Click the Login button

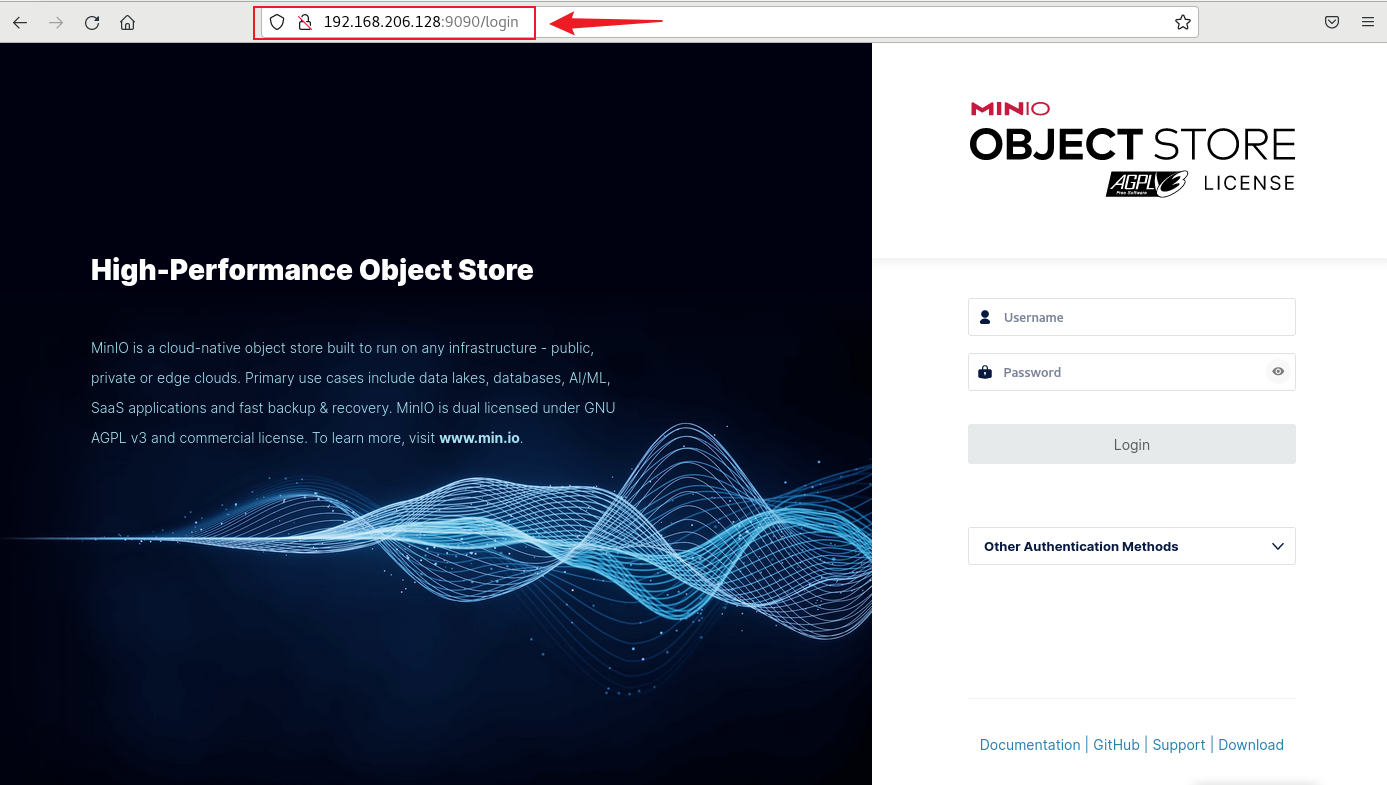pyautogui.click(x=1131, y=444)
